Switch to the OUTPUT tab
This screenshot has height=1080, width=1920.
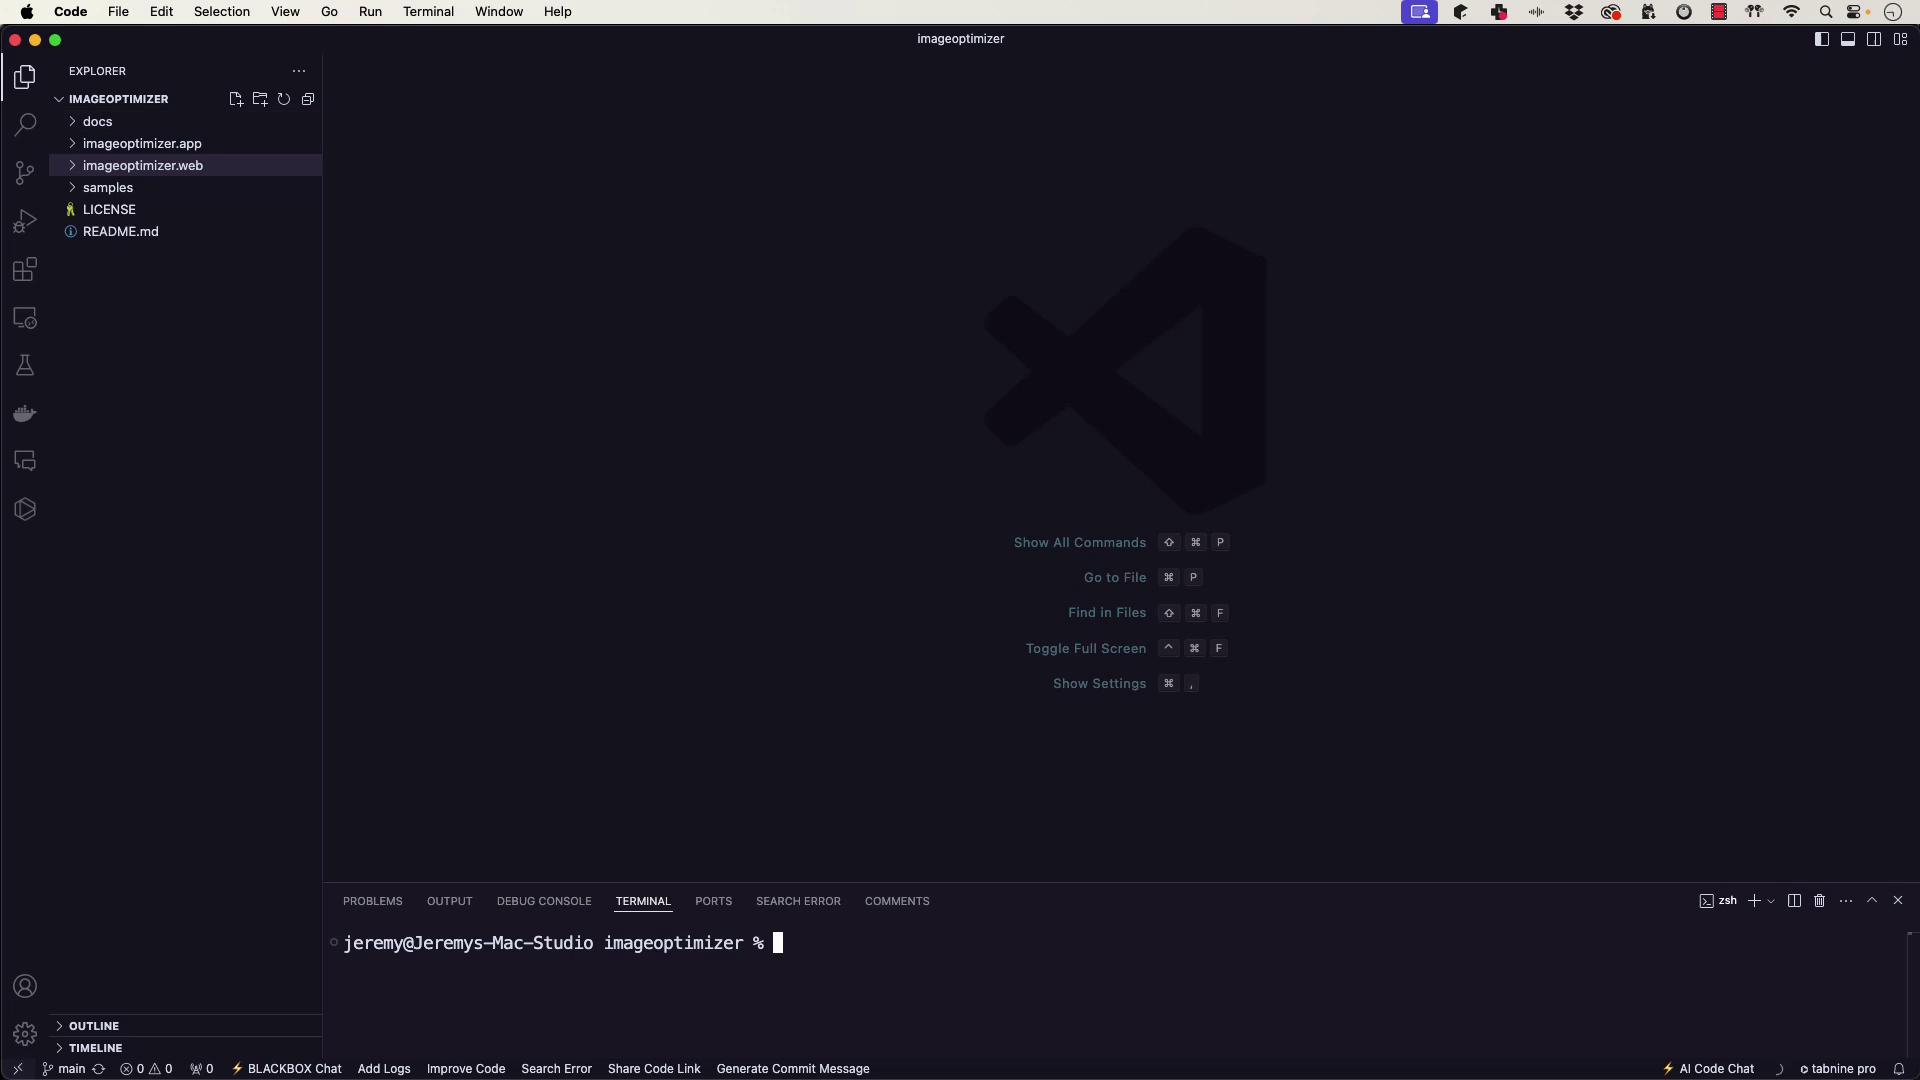click(450, 901)
